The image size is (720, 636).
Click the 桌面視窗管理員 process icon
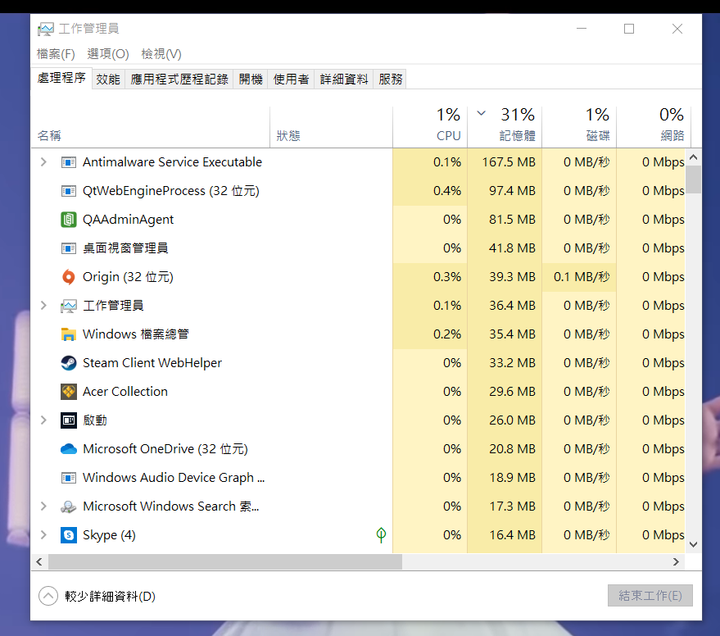pos(68,248)
